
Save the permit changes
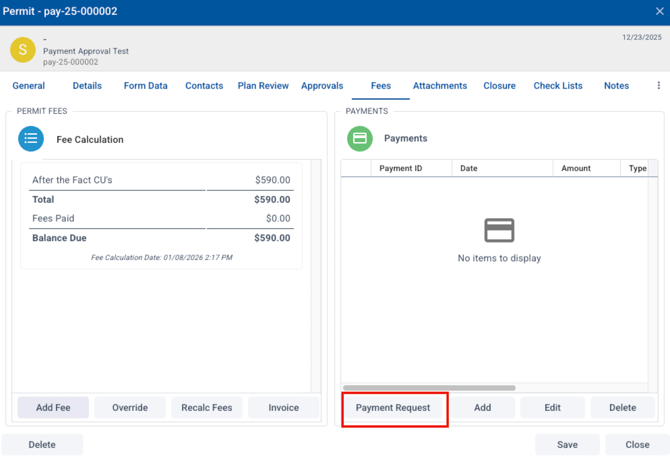coord(568,445)
